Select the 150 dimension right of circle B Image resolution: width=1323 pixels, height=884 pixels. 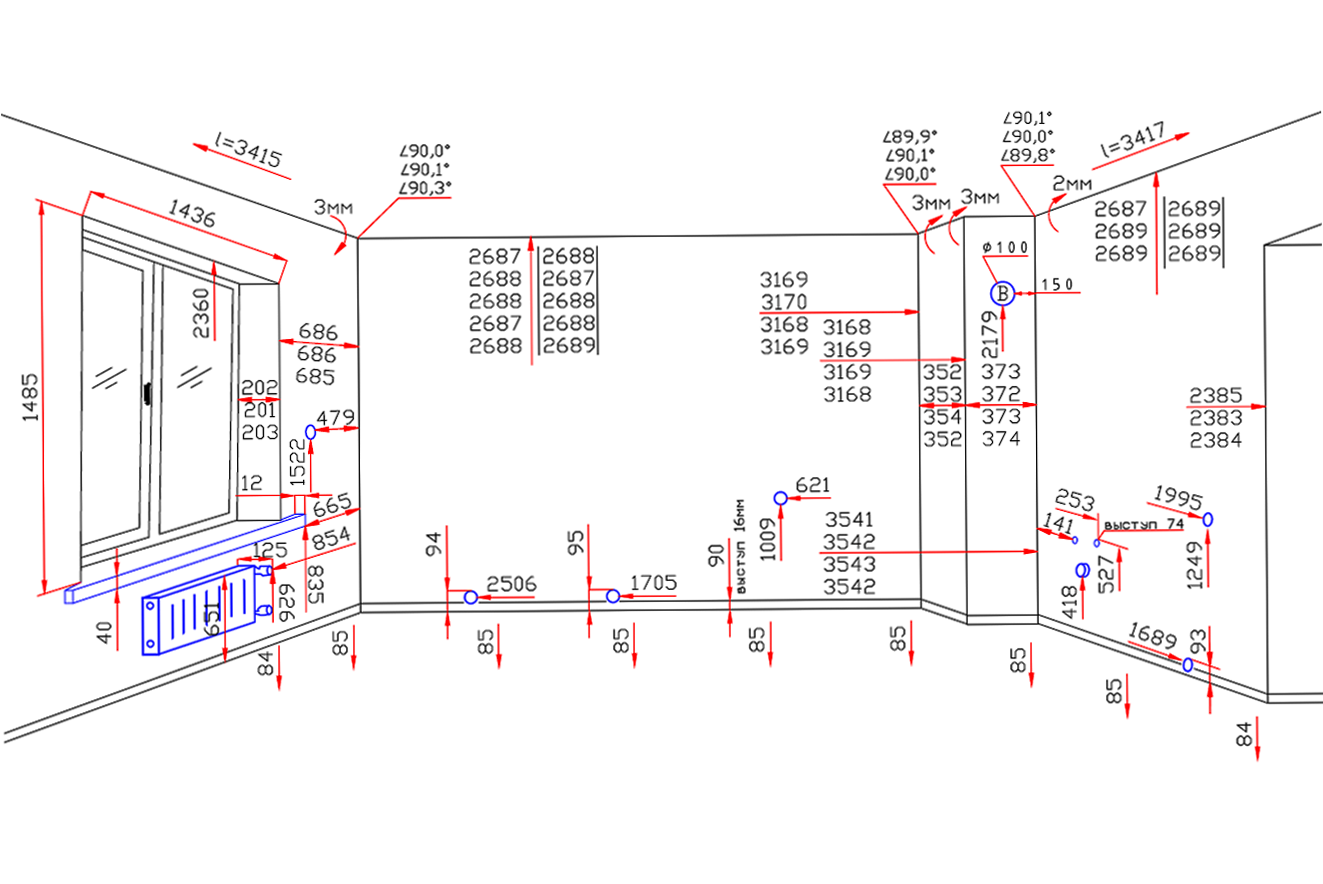(x=1057, y=285)
